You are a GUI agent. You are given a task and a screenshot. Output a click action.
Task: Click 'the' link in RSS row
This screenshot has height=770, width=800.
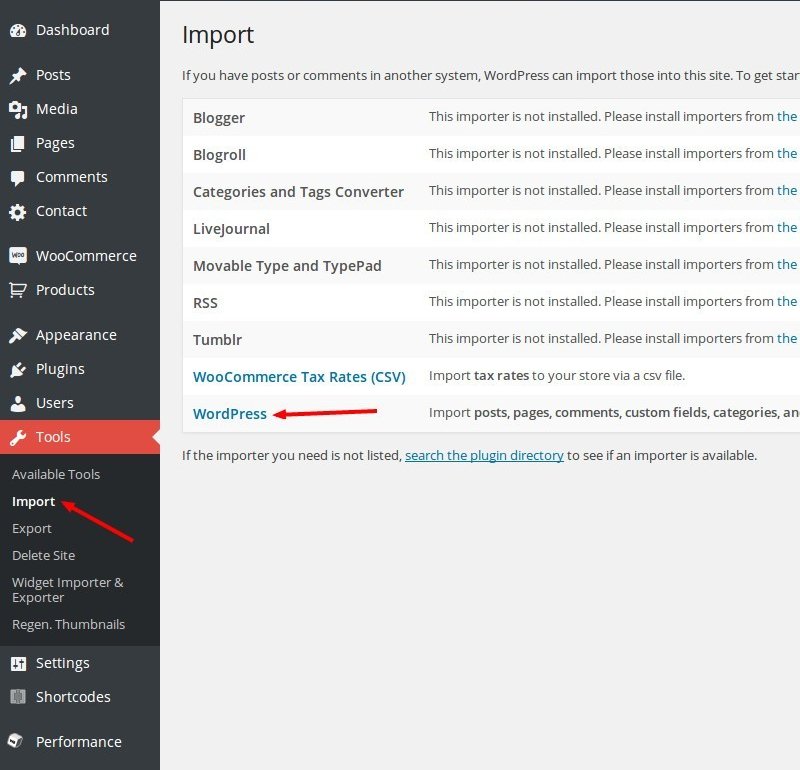click(787, 302)
